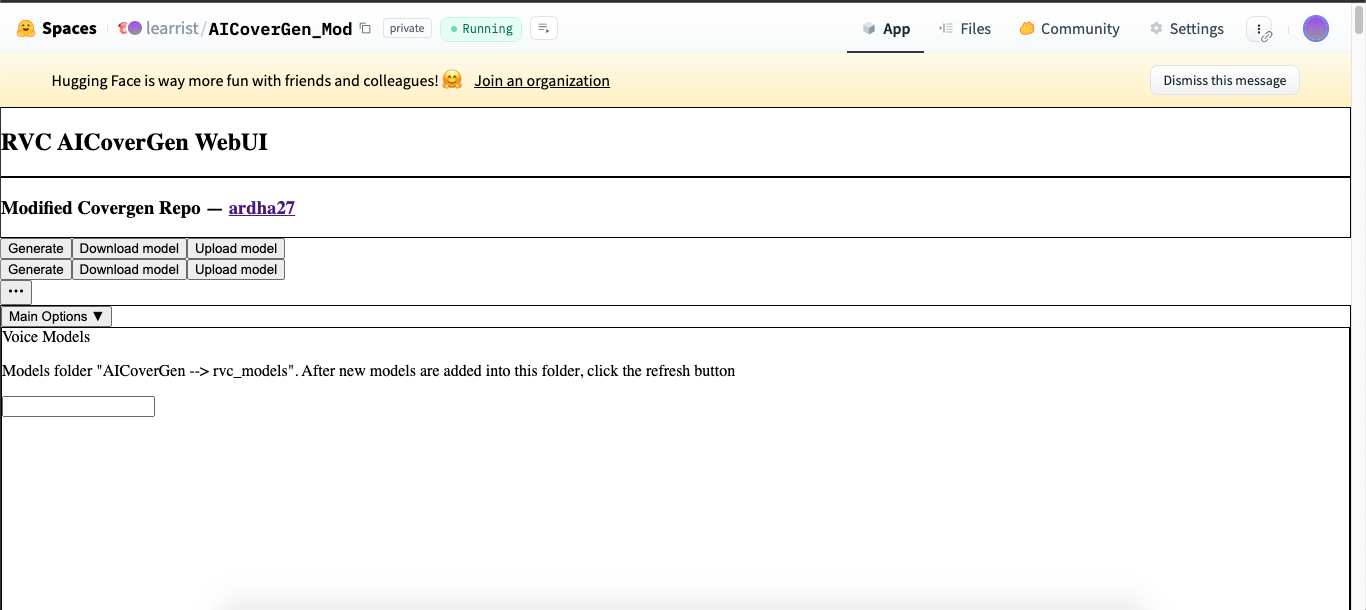Open the learrist owner link
Viewport: 1366px width, 610px height.
(x=173, y=28)
